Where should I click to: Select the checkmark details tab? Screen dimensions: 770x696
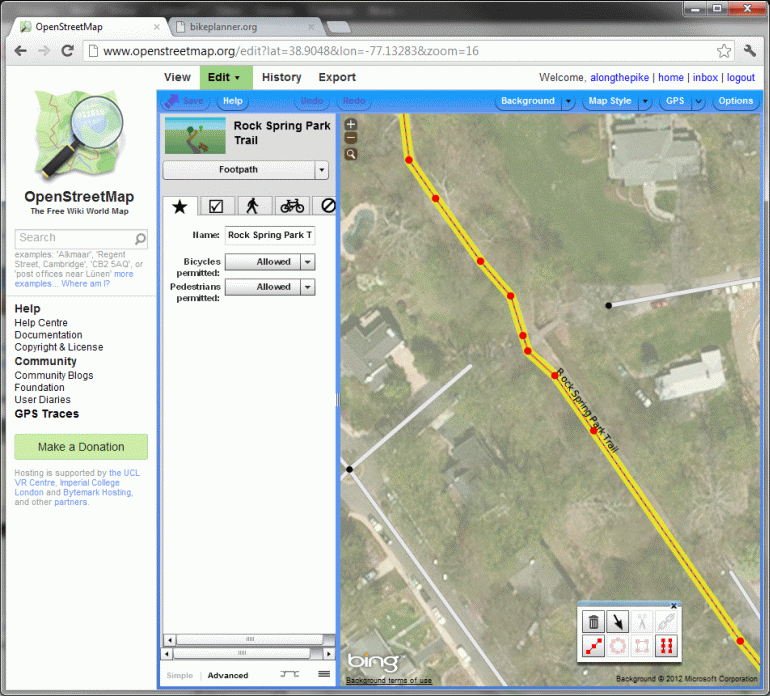pos(216,206)
